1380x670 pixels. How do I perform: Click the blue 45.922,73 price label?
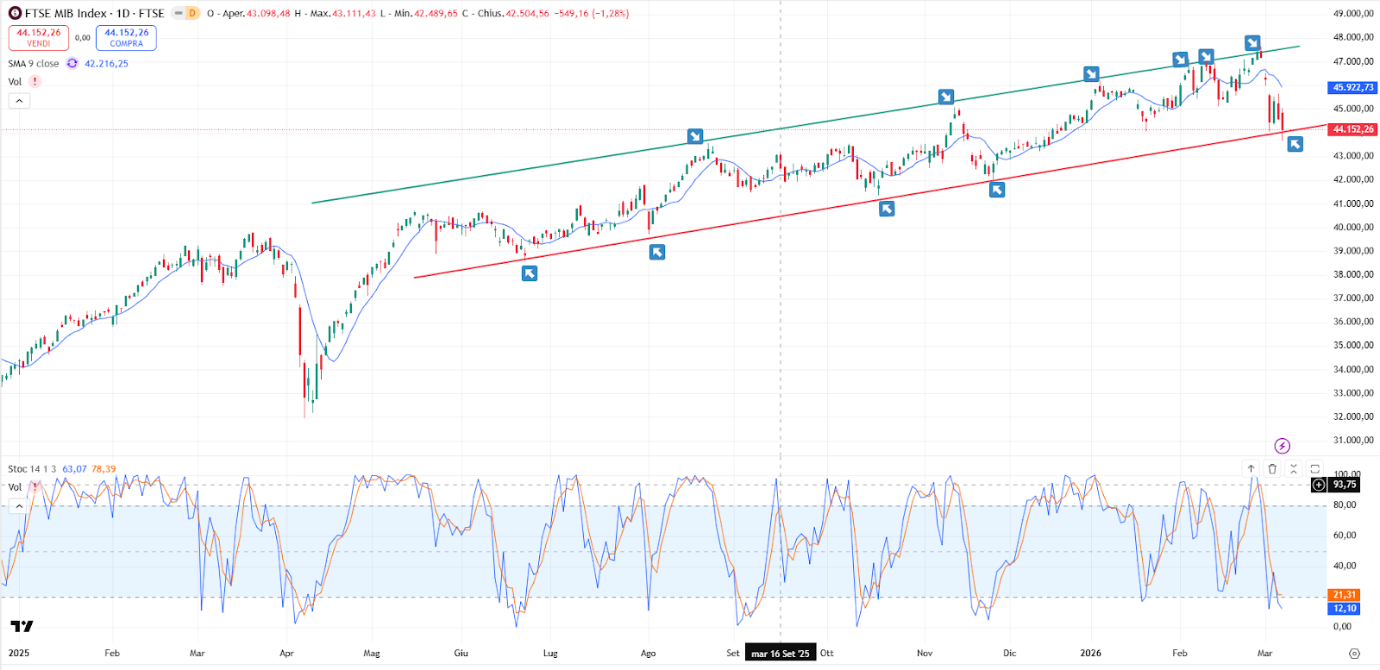(1350, 88)
